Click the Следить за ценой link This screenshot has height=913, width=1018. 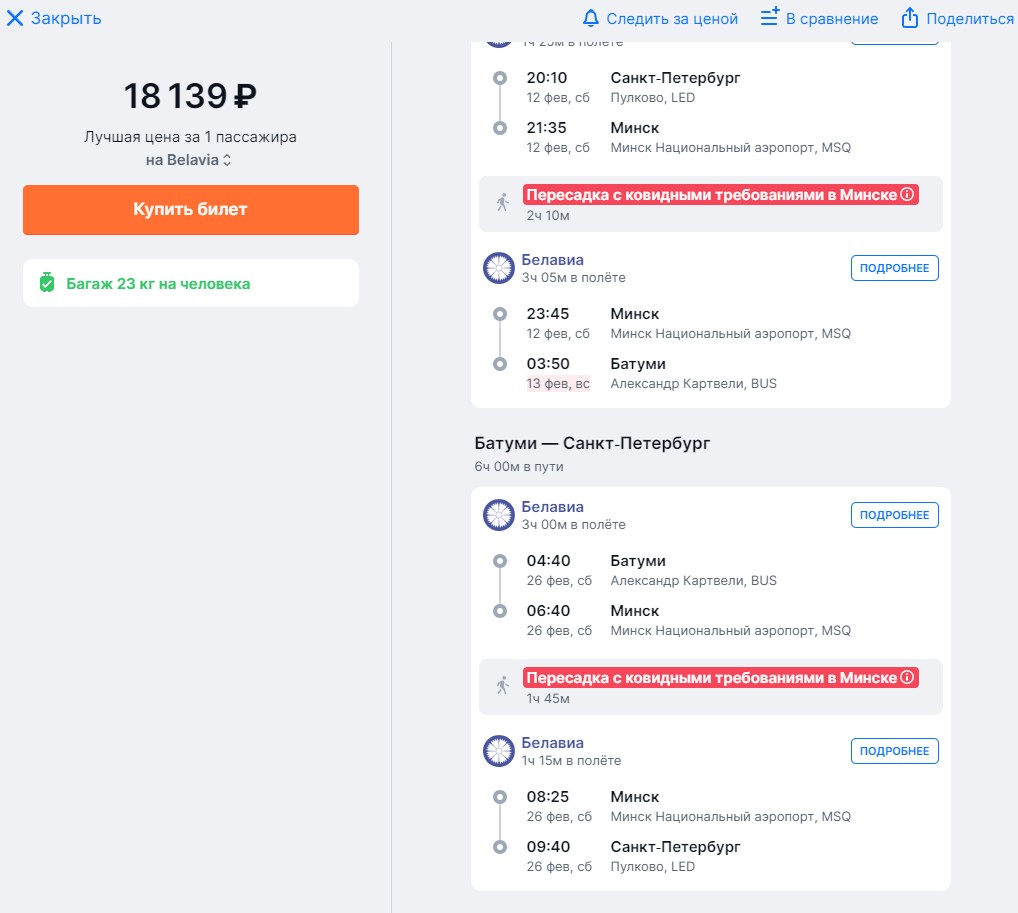pos(672,19)
